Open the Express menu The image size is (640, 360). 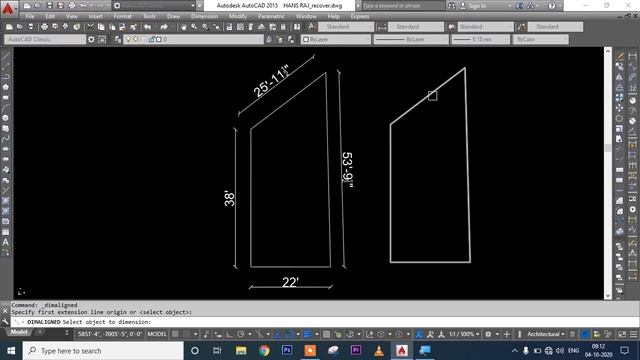pos(360,16)
